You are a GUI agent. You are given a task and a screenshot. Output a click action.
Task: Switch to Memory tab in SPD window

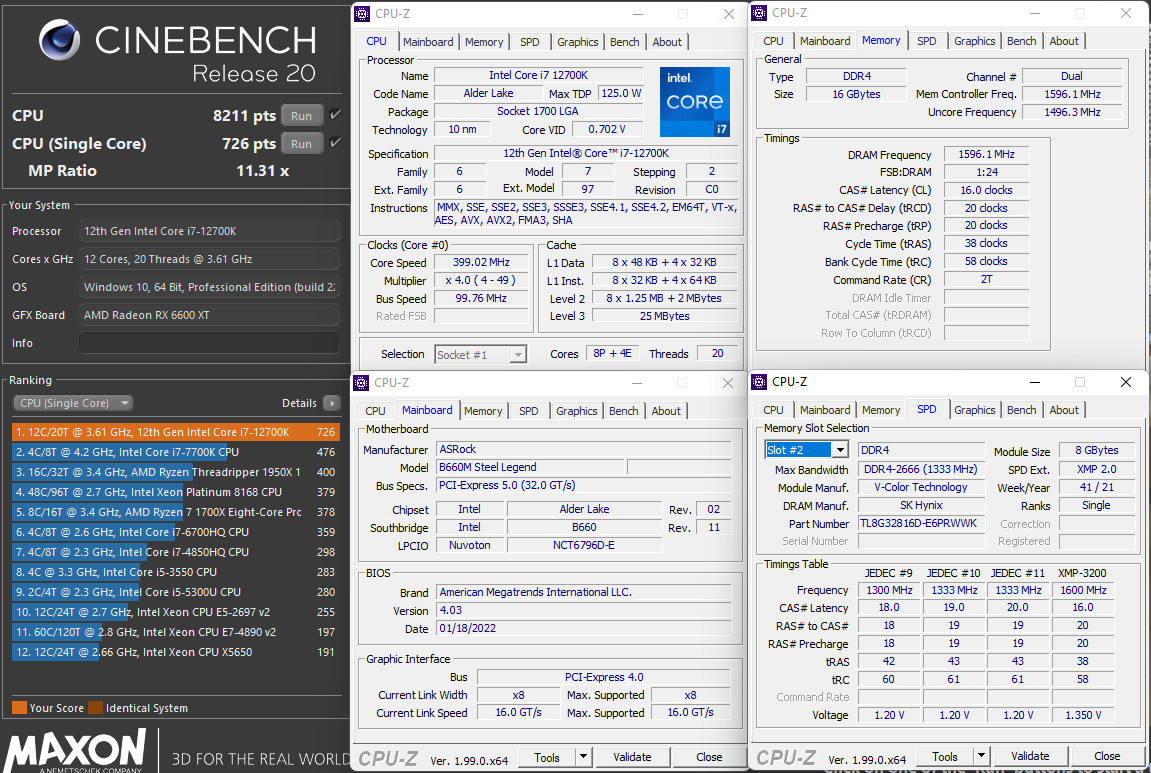tap(881, 410)
